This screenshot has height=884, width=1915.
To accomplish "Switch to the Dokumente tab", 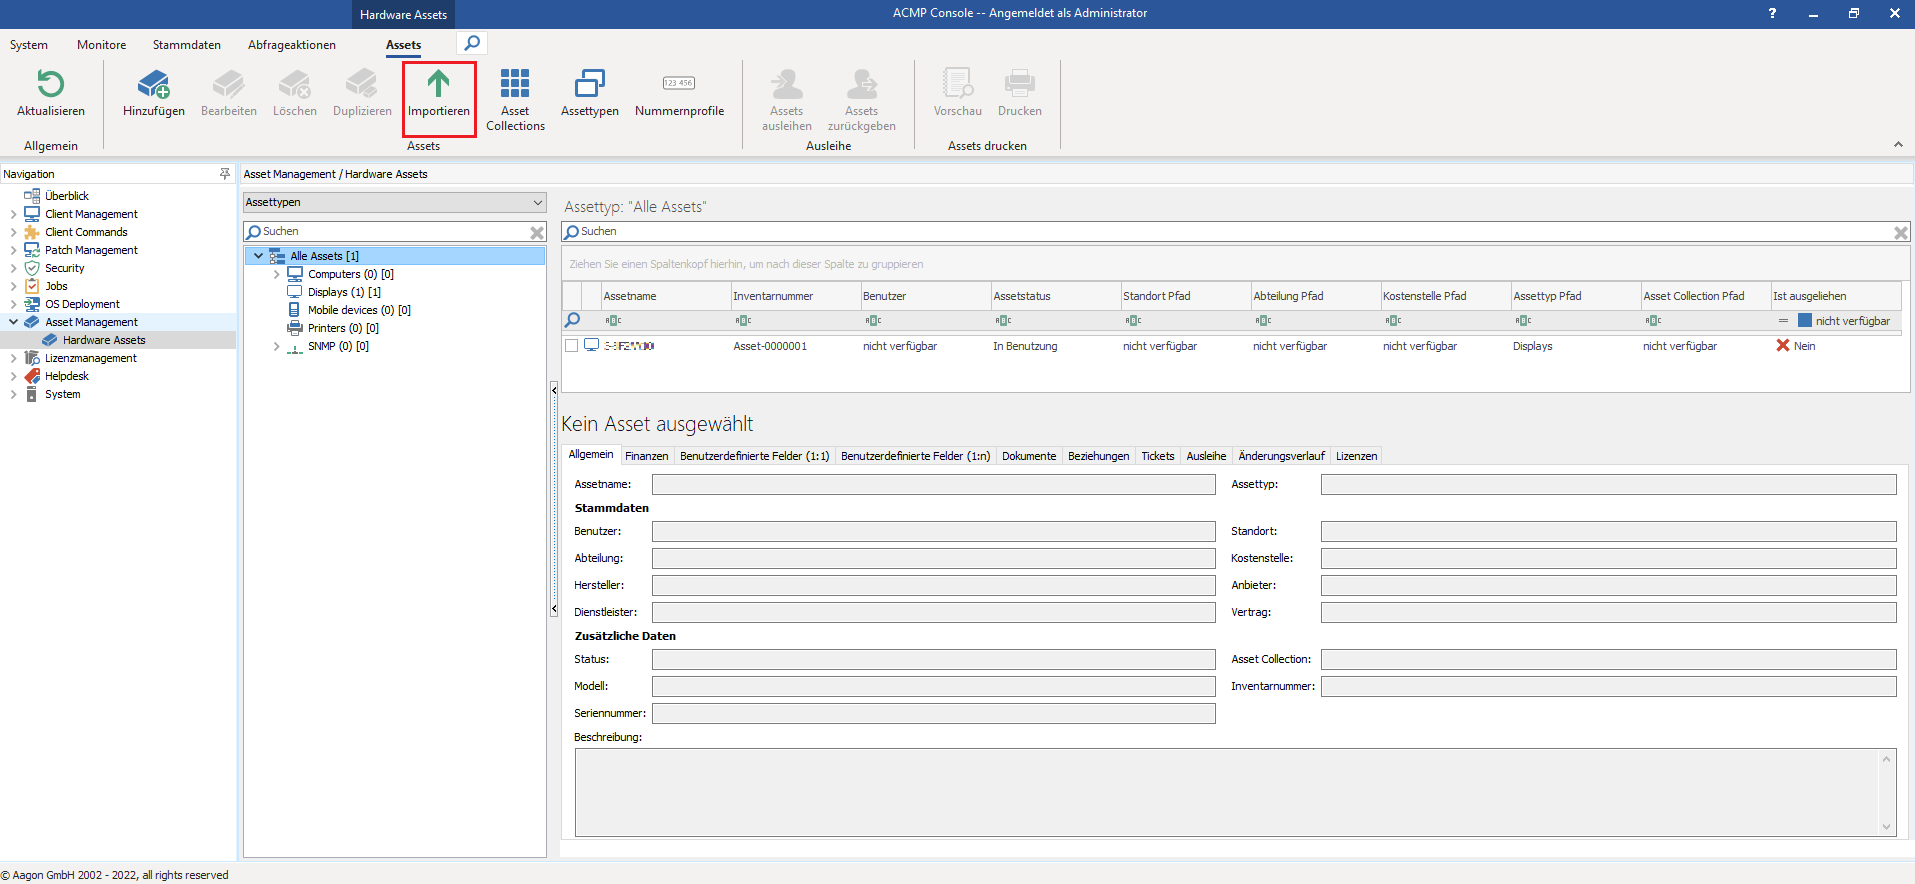I will click(1029, 456).
